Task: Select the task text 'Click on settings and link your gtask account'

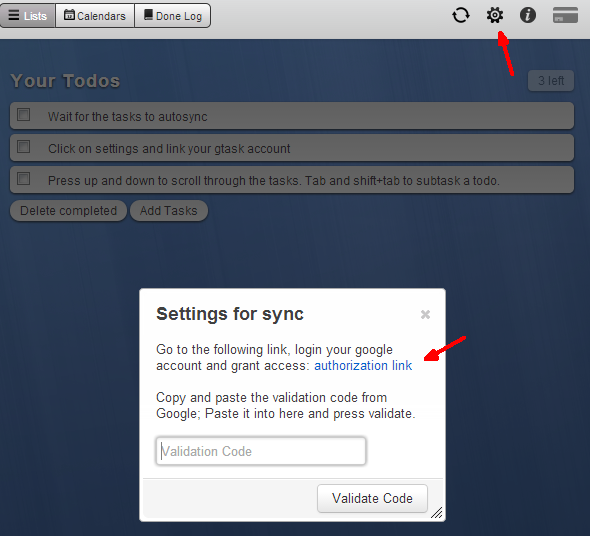Action: click(169, 149)
